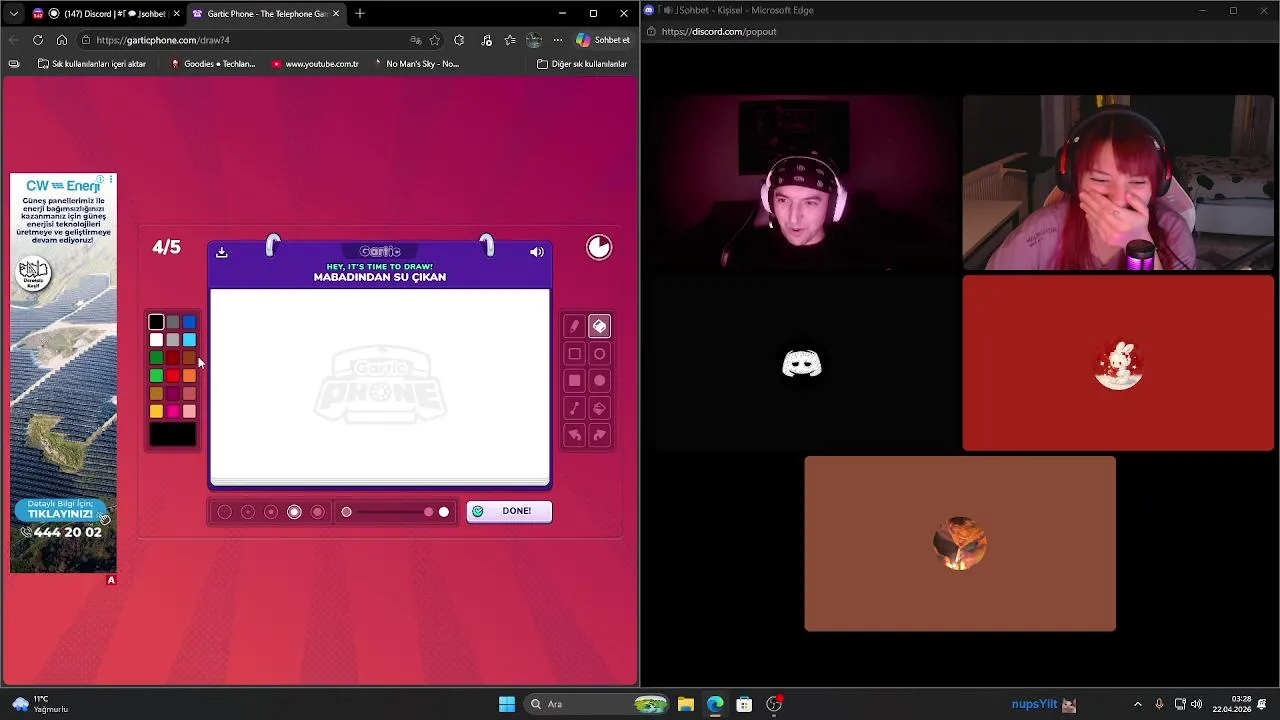The width and height of the screenshot is (1280, 720).
Task: Open the taskbar volume control
Action: [x=1196, y=704]
